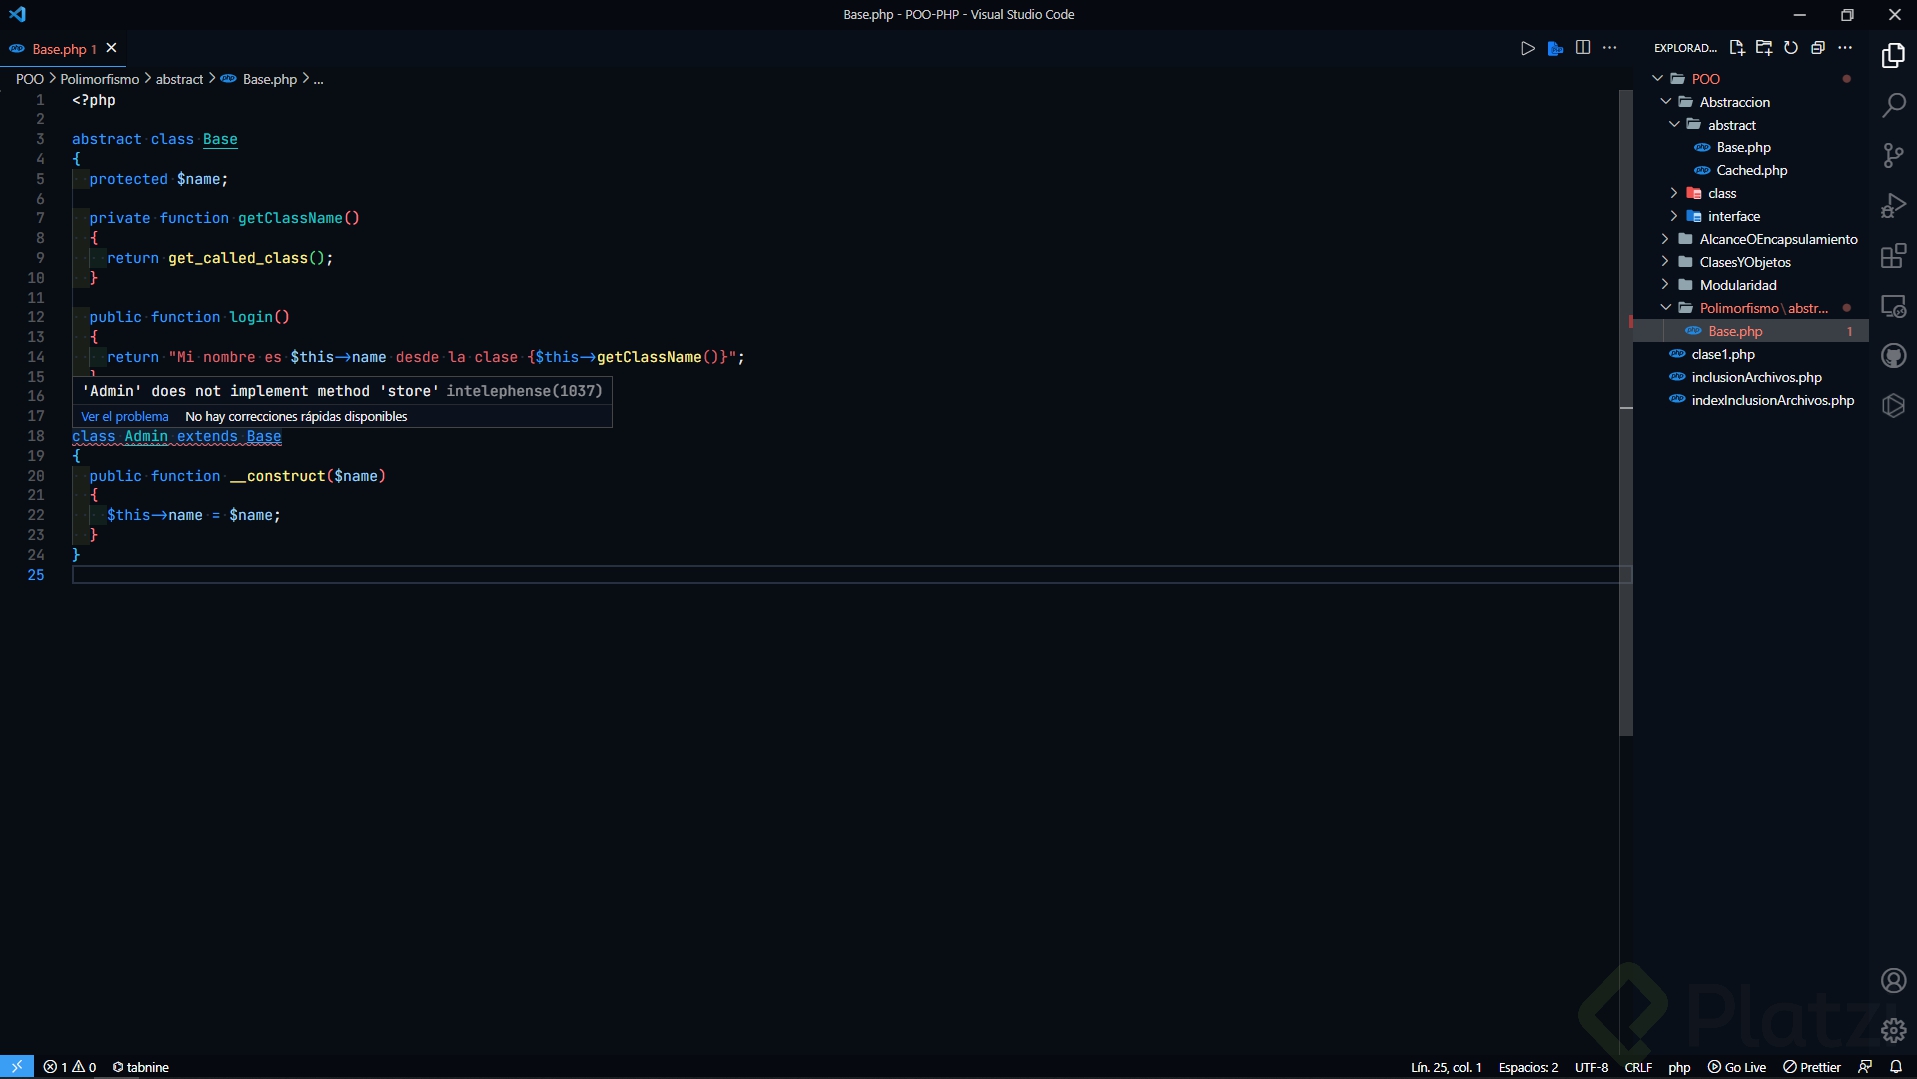
Task: Open Run and Debug view
Action: coord(1893,206)
